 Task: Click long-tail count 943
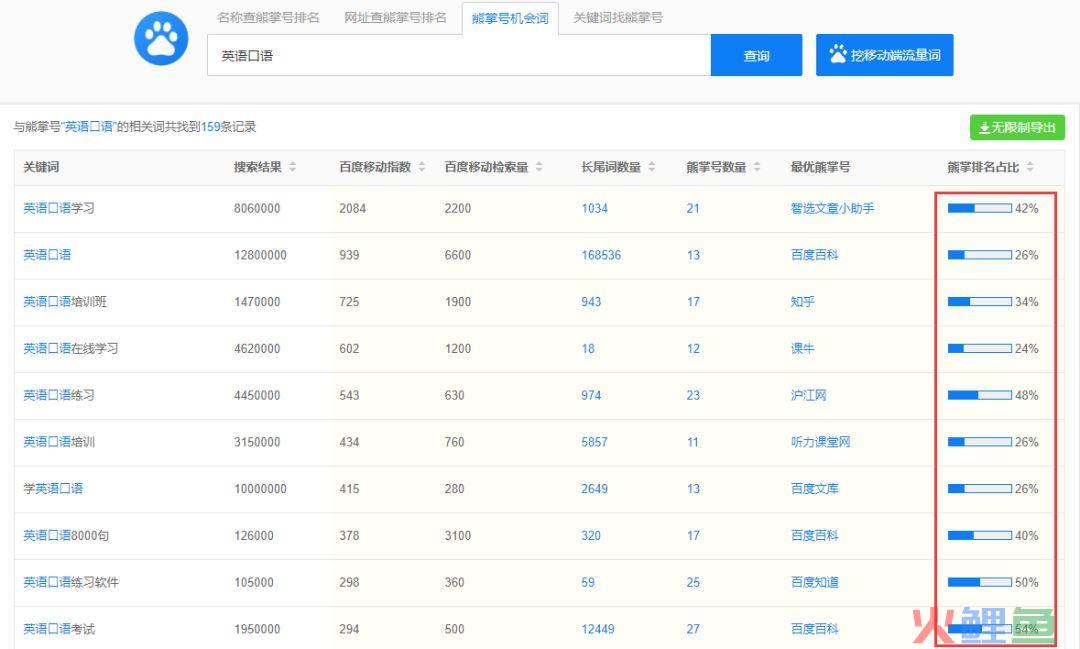(591, 302)
